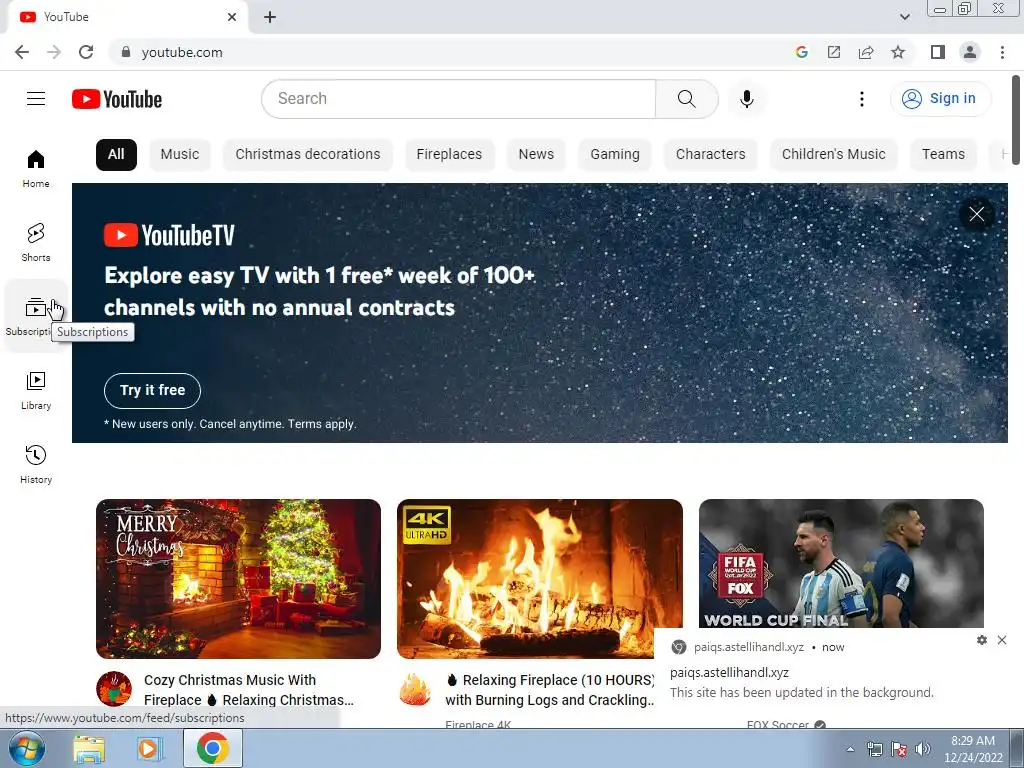Open Windows Media Player from taskbar

tap(150, 748)
